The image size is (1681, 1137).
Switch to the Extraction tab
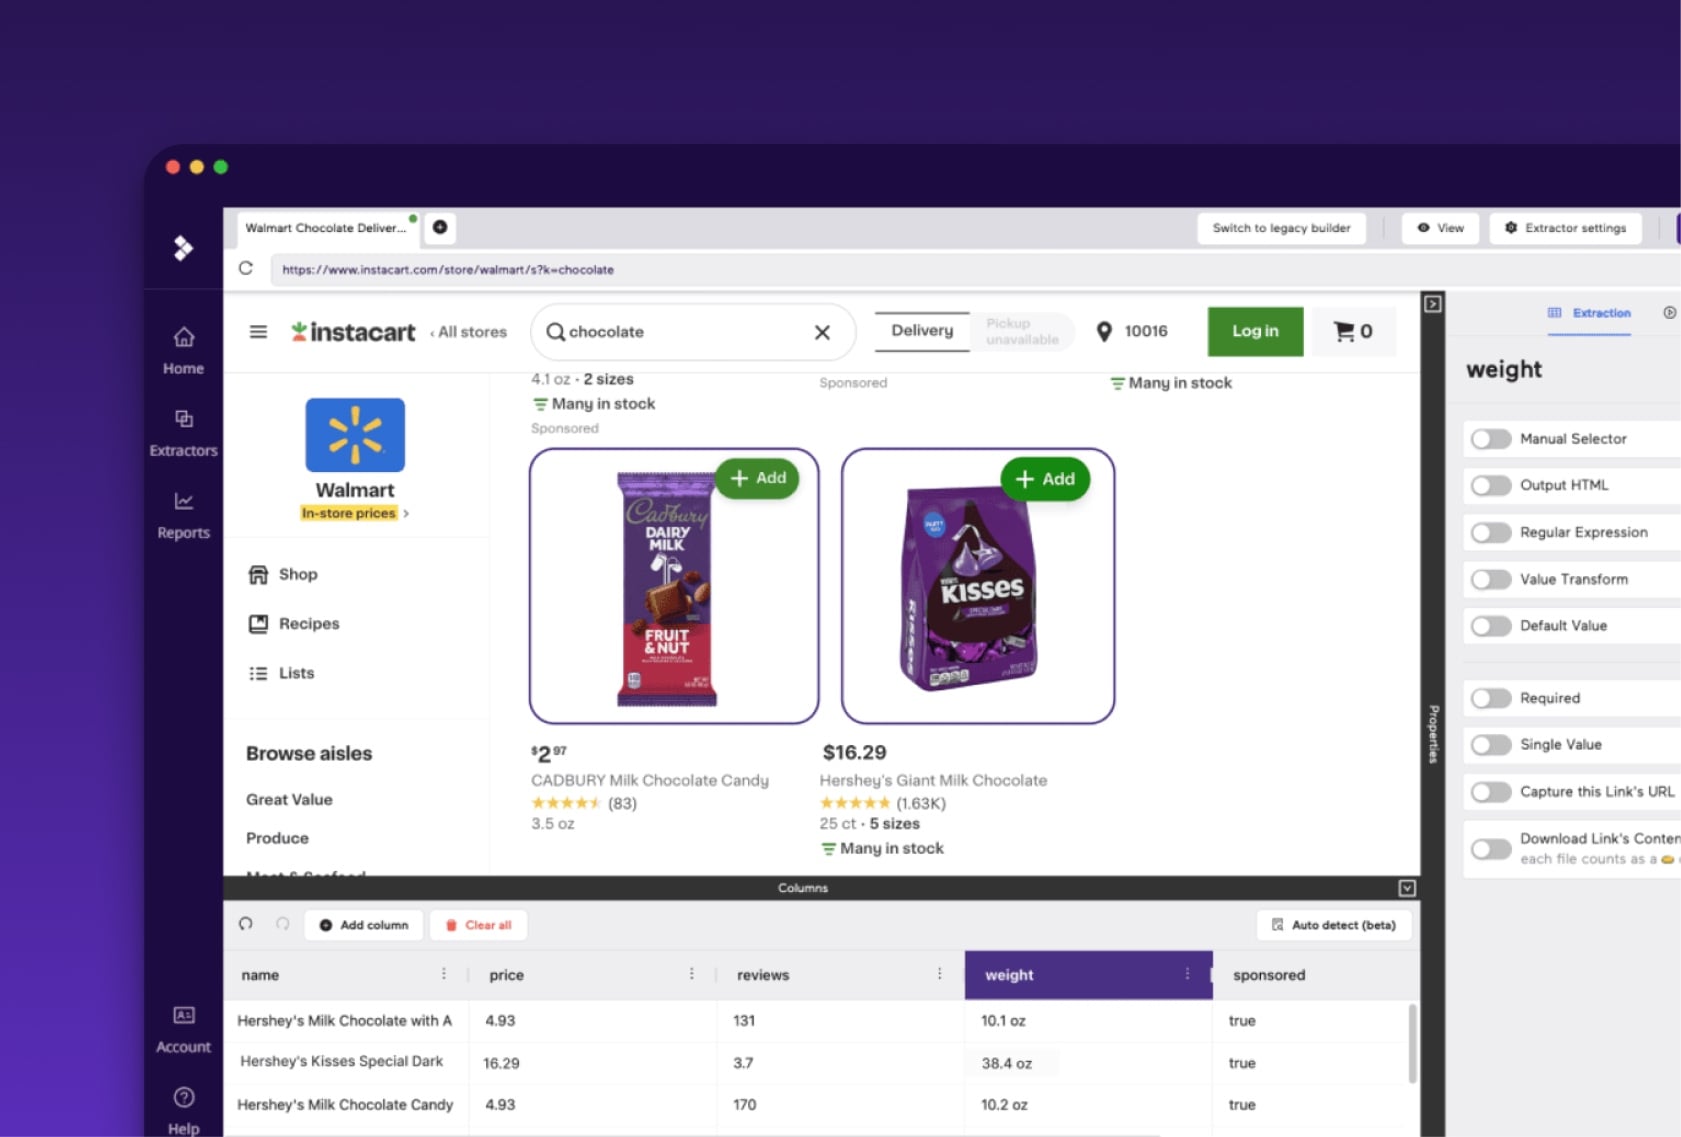click(x=1589, y=313)
